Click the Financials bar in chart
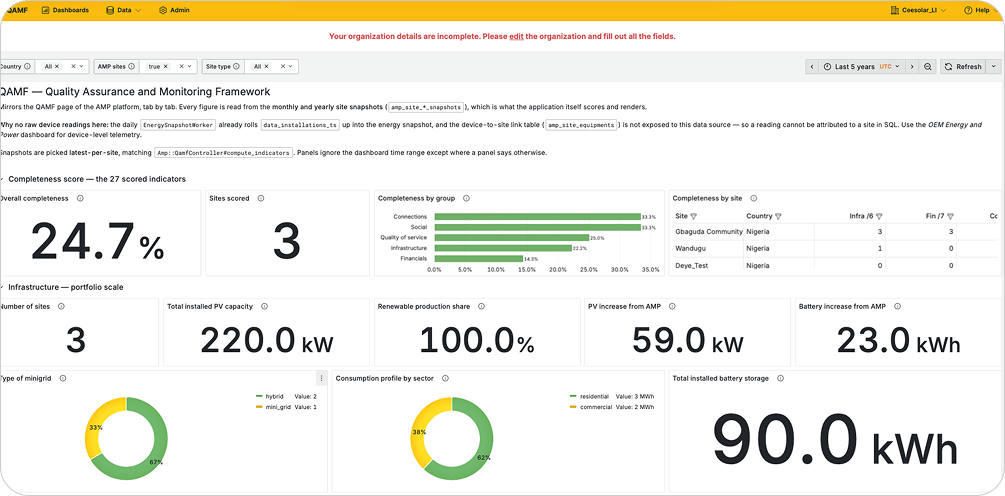This screenshot has height=496, width=1005. (x=478, y=258)
